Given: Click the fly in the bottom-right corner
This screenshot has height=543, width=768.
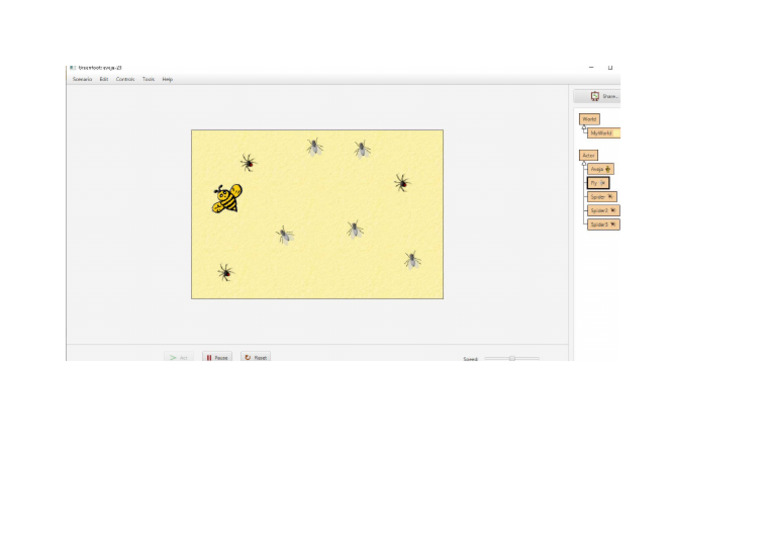Looking at the screenshot, I should (412, 260).
